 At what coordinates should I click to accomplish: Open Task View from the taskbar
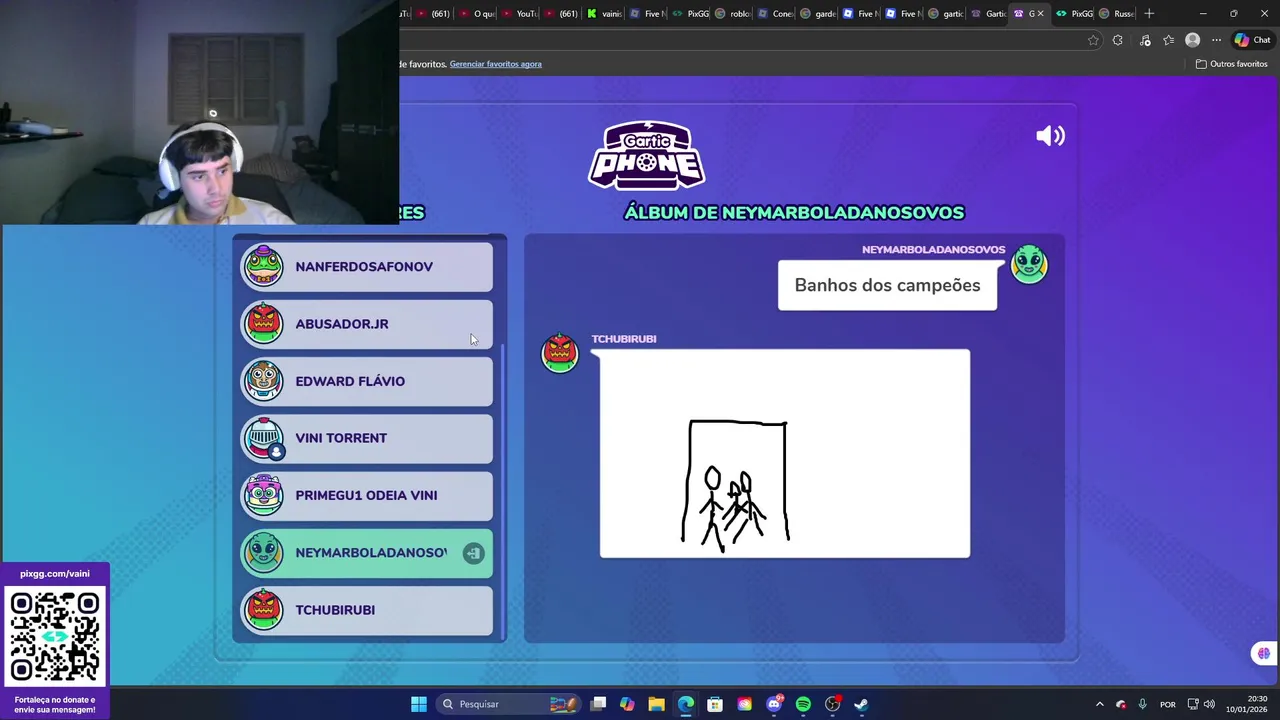click(598, 704)
